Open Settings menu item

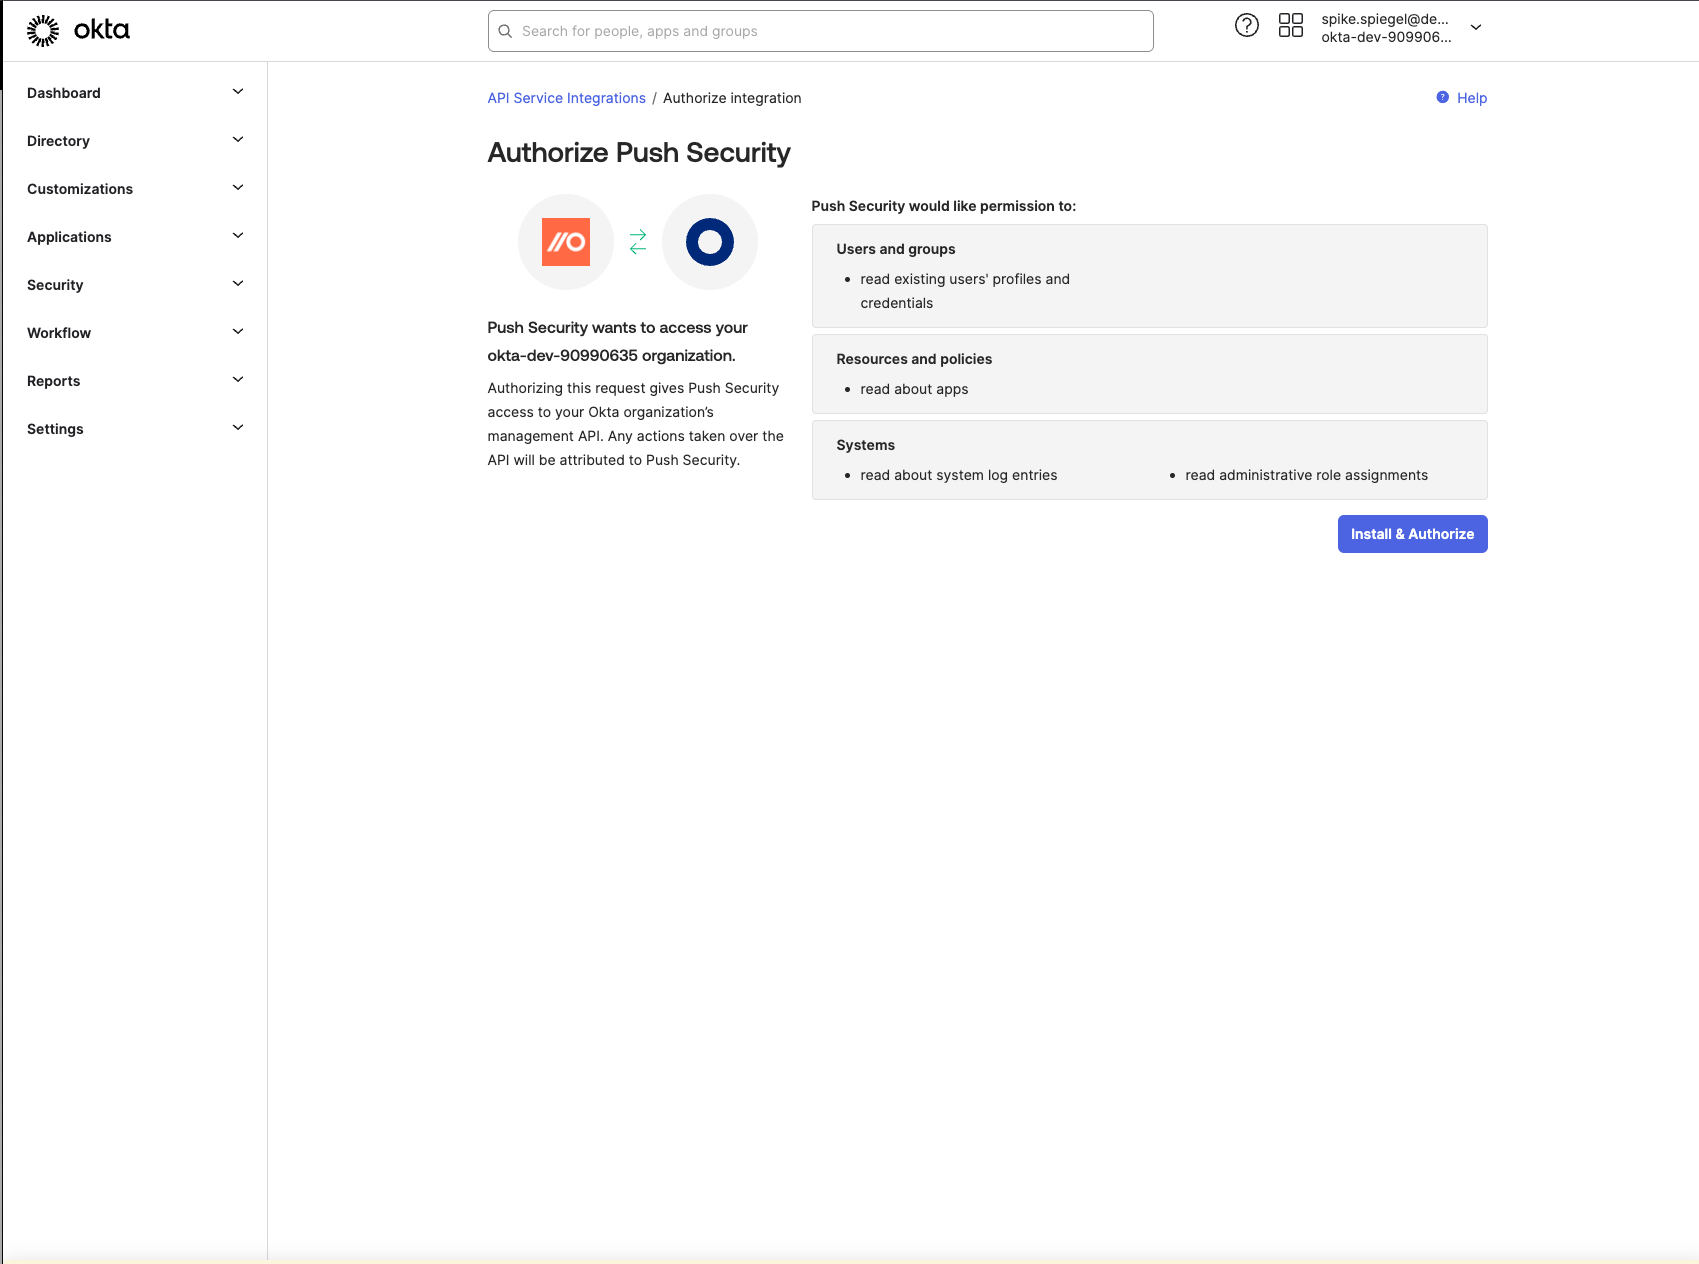tap(55, 429)
